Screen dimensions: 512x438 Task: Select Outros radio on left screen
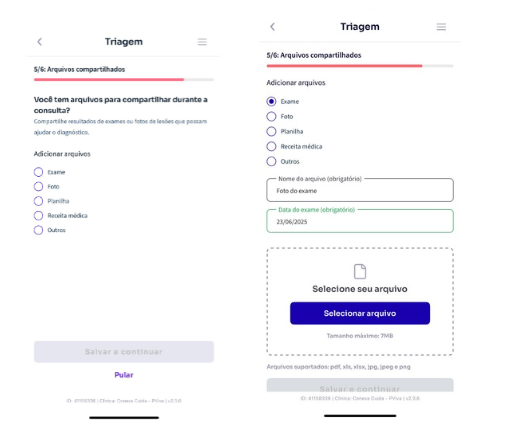(x=38, y=230)
